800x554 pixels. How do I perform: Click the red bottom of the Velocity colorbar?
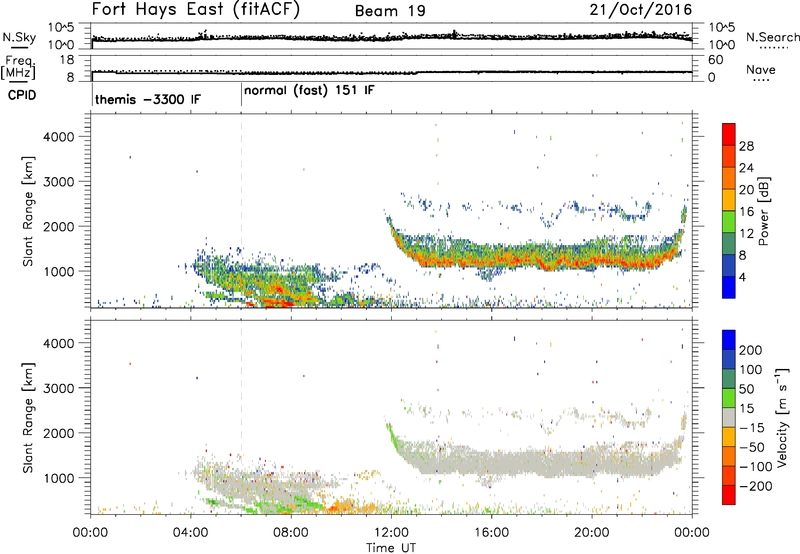coord(729,495)
